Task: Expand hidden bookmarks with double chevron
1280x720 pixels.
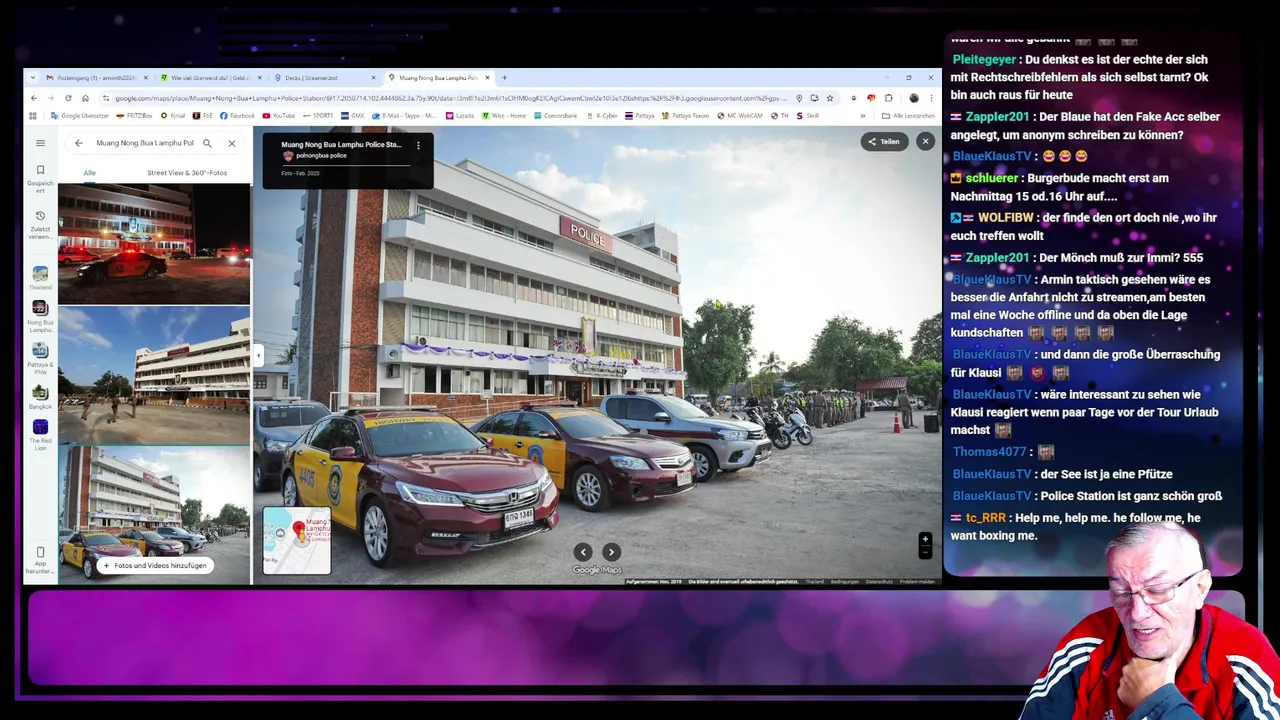Action: 863,116
